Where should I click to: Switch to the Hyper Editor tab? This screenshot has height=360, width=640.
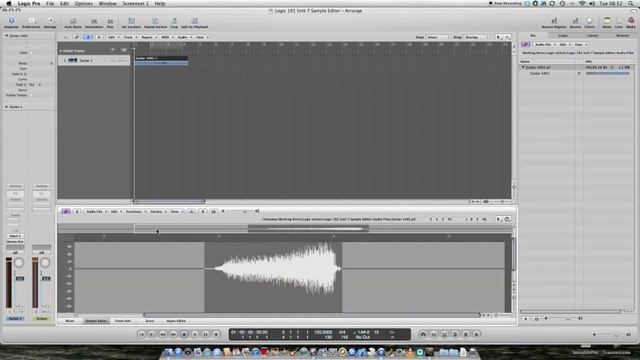click(176, 321)
